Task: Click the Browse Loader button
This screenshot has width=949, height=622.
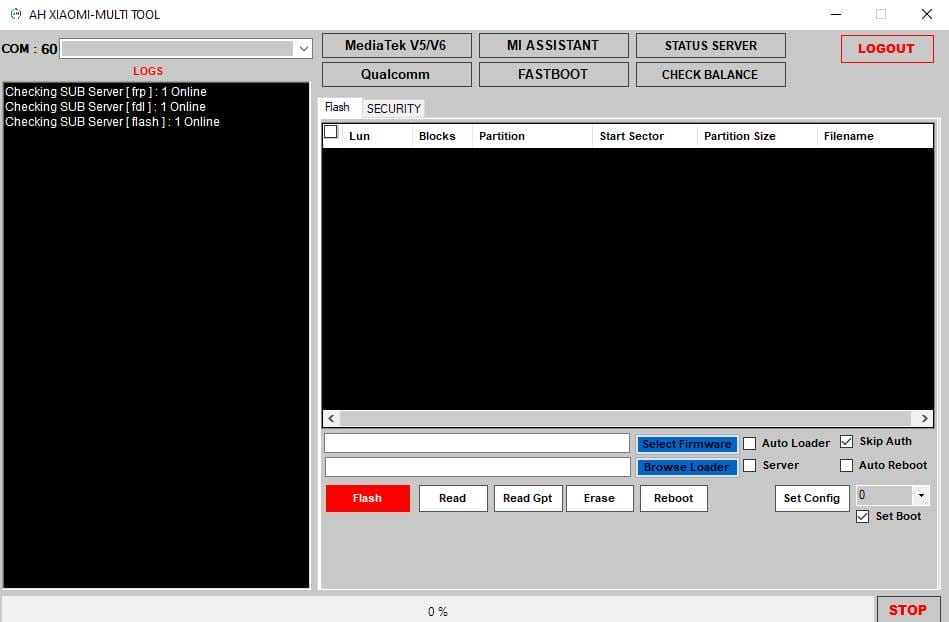Action: point(686,467)
